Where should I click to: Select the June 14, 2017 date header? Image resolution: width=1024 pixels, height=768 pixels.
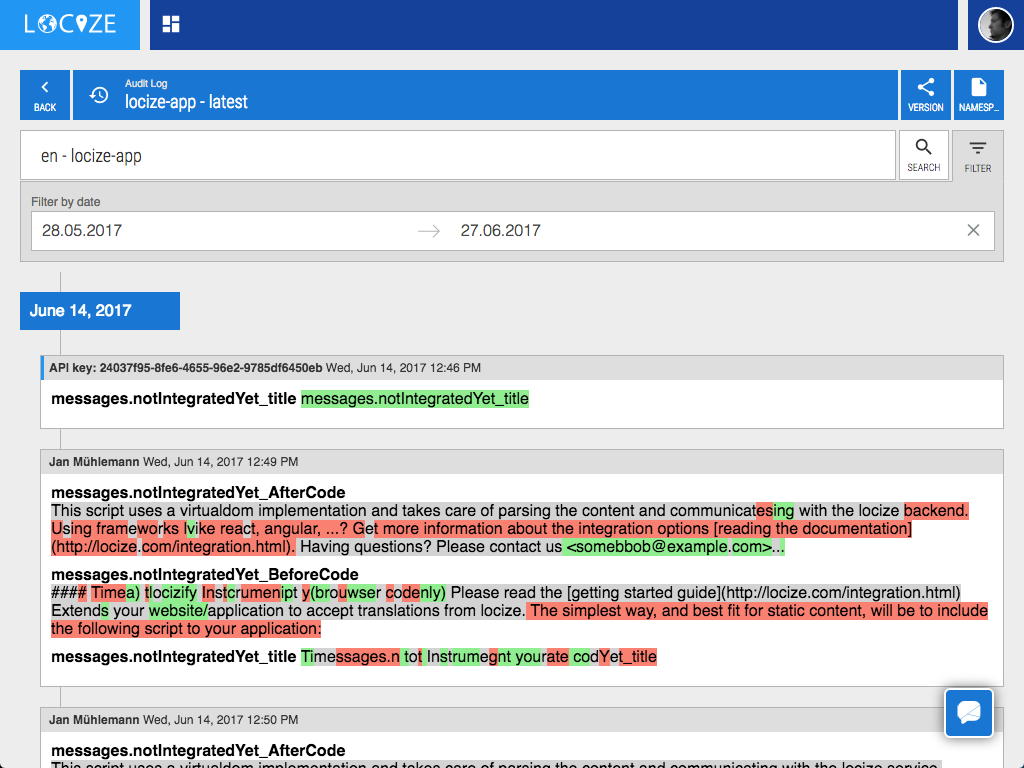pos(100,311)
